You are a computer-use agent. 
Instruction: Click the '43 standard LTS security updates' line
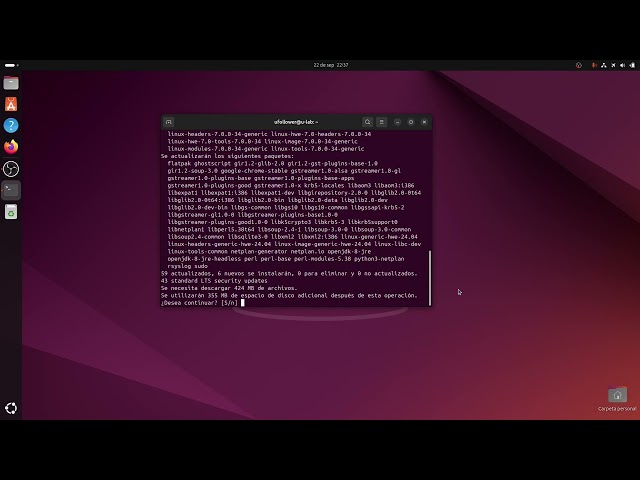[214, 281]
